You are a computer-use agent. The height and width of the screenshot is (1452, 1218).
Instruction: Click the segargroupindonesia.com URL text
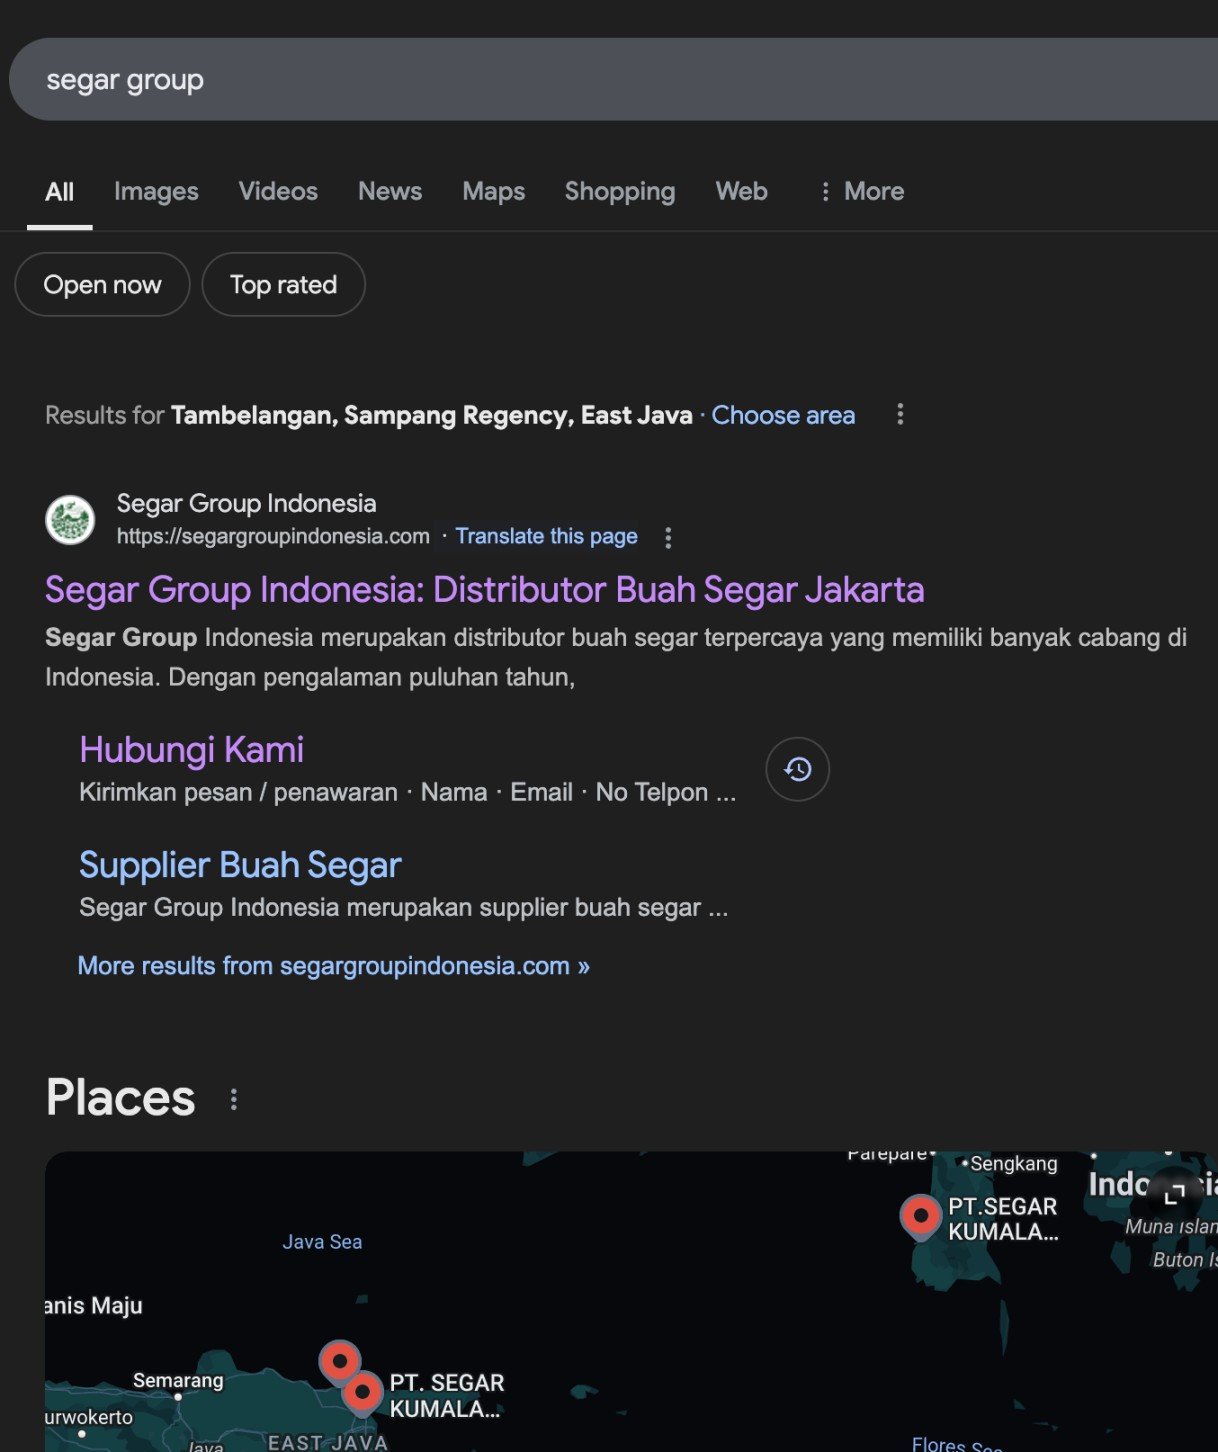(273, 537)
